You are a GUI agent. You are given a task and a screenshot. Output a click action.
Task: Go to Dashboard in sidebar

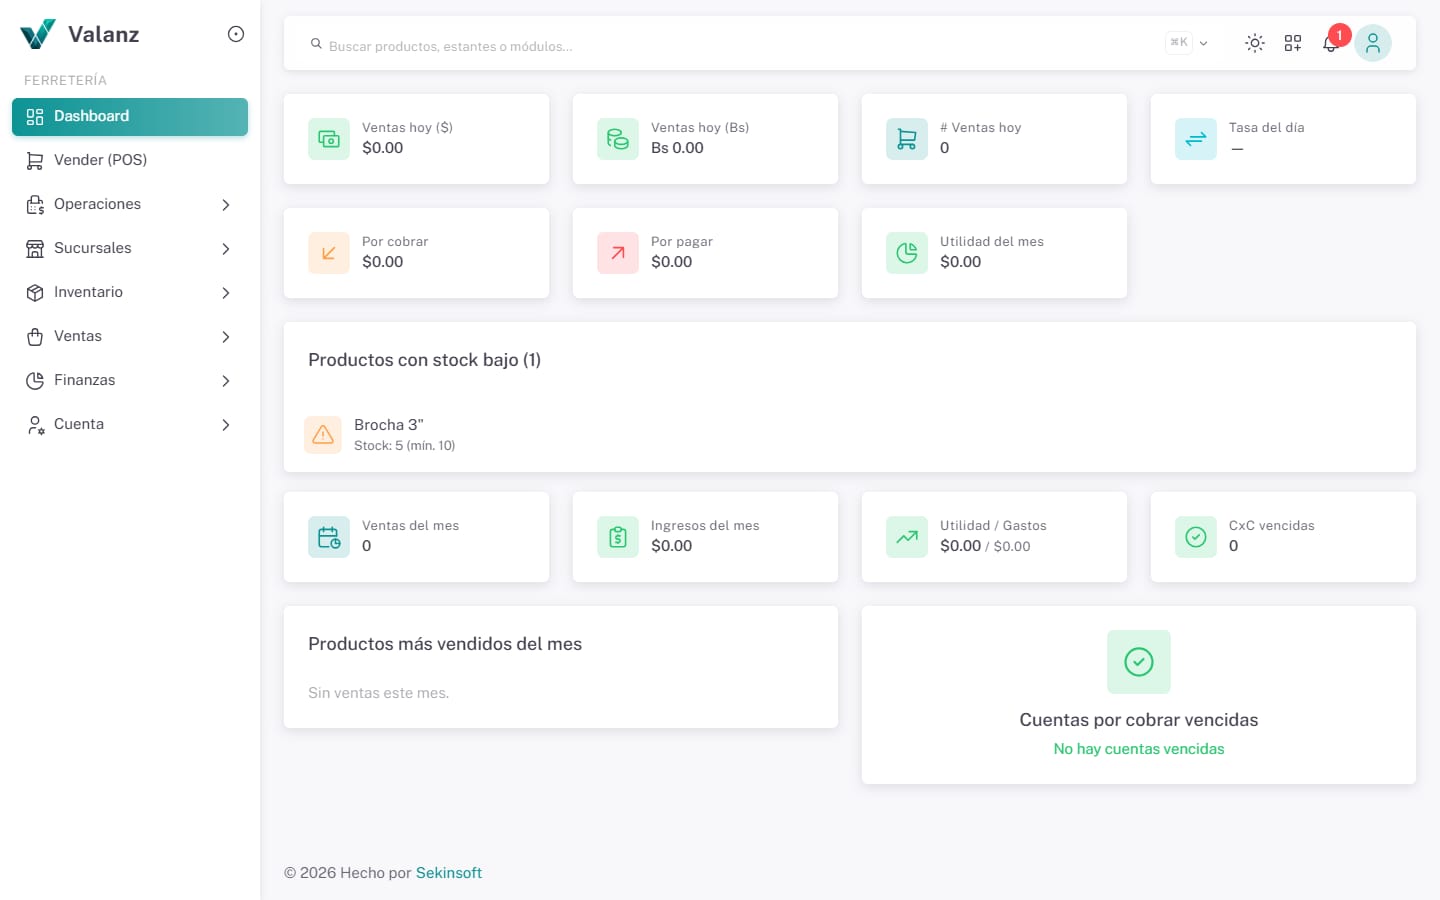click(x=130, y=116)
